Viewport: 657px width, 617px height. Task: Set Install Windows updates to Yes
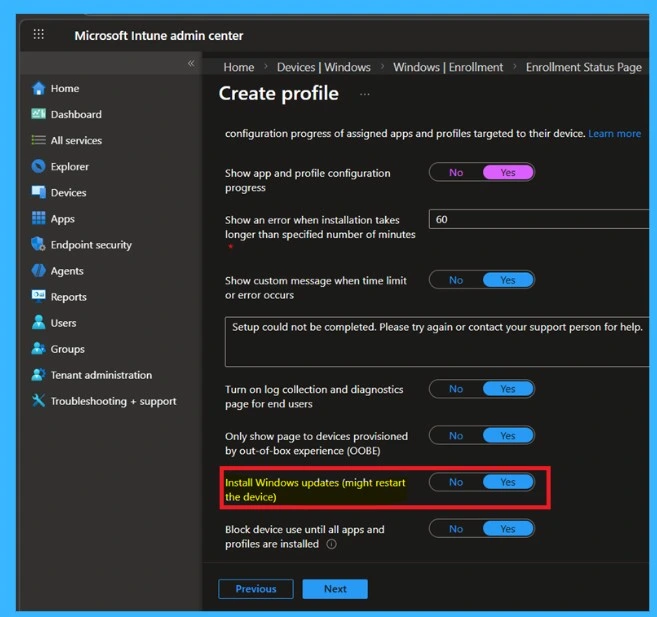pyautogui.click(x=508, y=482)
